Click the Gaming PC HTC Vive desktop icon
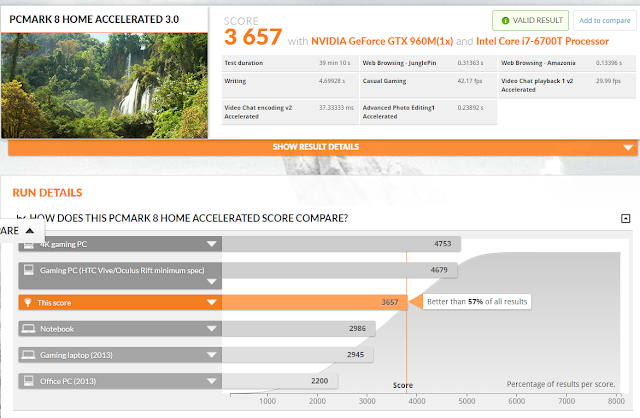The height and width of the screenshot is (418, 640). pyautogui.click(x=29, y=270)
